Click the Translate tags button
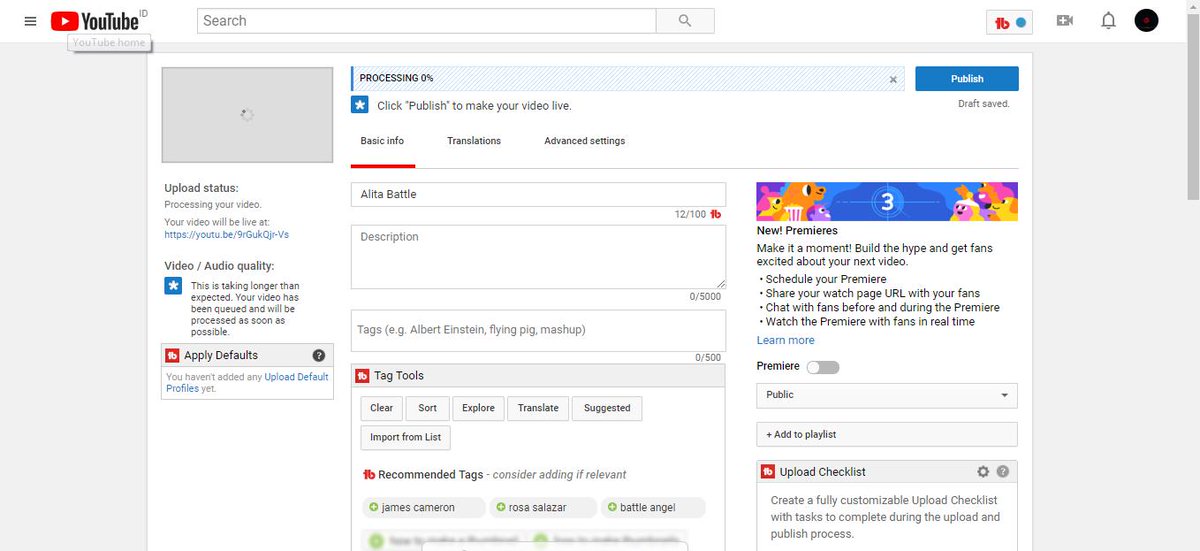Viewport: 1200px width, 551px height. [x=539, y=408]
